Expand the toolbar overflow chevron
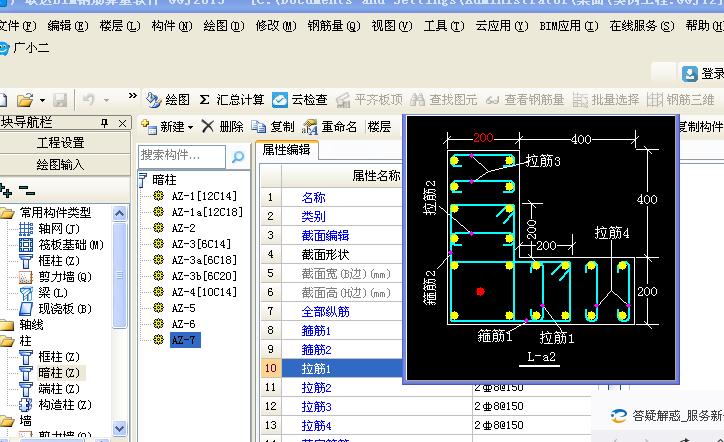Screen dimensions: 724x442 pos(133,96)
